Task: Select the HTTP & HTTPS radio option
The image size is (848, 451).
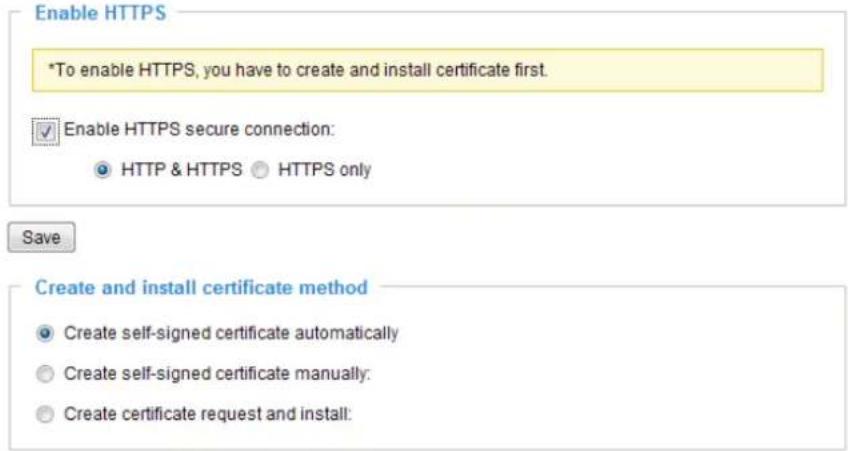Action: tap(102, 170)
